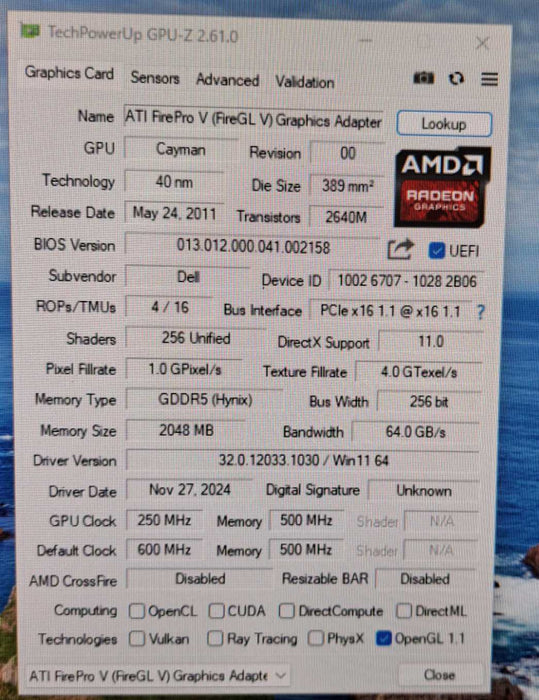Click the Memory Type GDDR5 (Hynix) value
This screenshot has width=539, height=700.
[205, 400]
